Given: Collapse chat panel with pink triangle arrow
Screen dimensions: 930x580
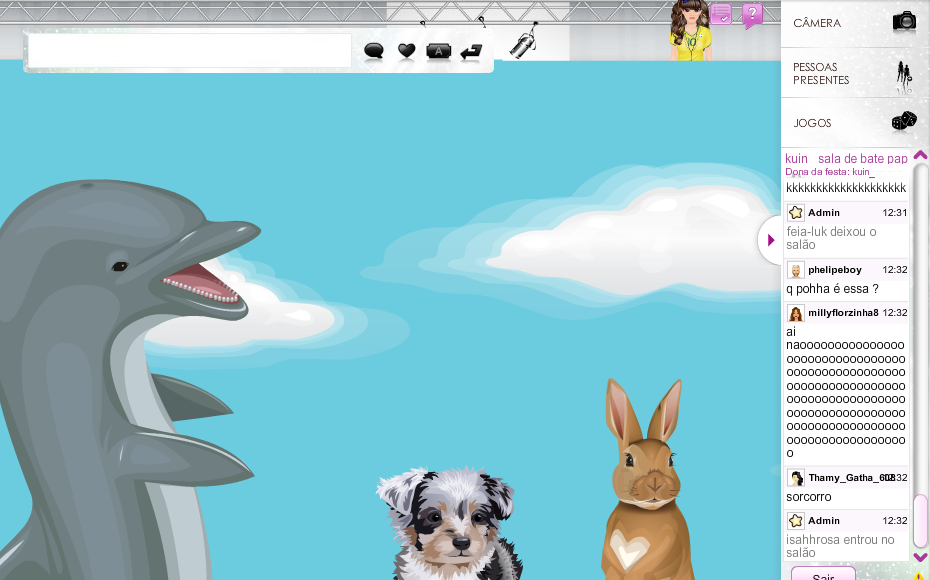Looking at the screenshot, I should pyautogui.click(x=770, y=240).
